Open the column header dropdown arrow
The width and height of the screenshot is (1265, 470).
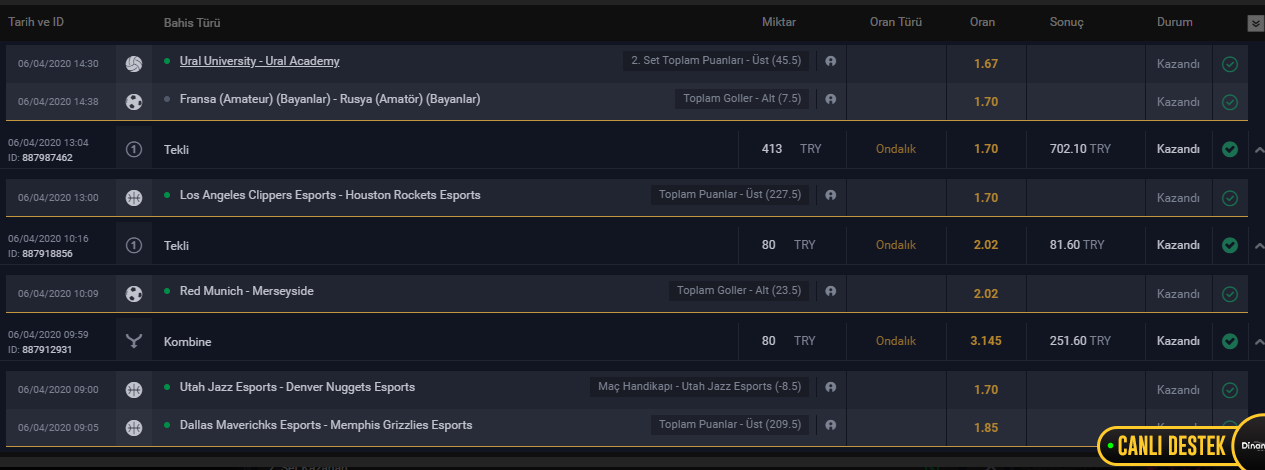coord(1255,24)
